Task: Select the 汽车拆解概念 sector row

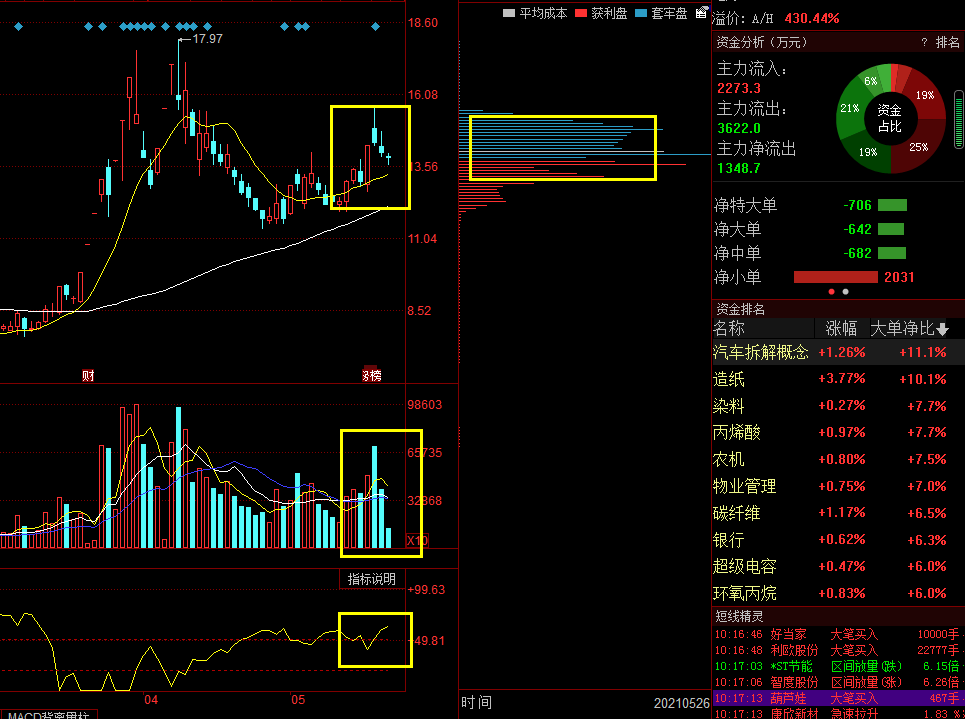Action: click(760, 352)
